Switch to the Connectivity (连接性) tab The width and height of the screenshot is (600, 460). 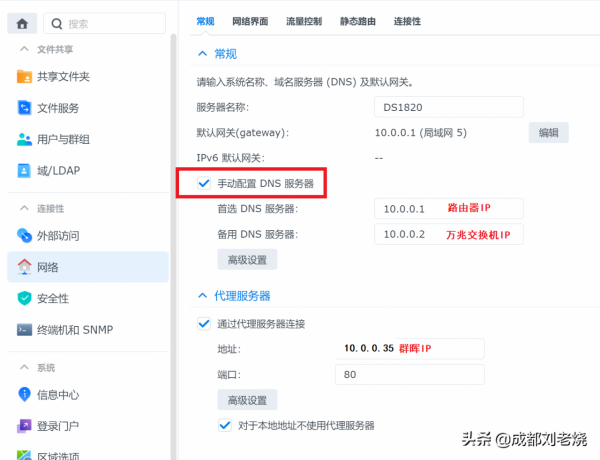[x=408, y=21]
